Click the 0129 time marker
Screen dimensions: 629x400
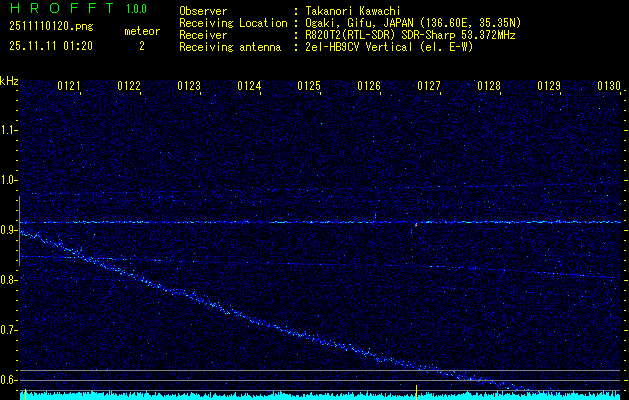click(549, 87)
